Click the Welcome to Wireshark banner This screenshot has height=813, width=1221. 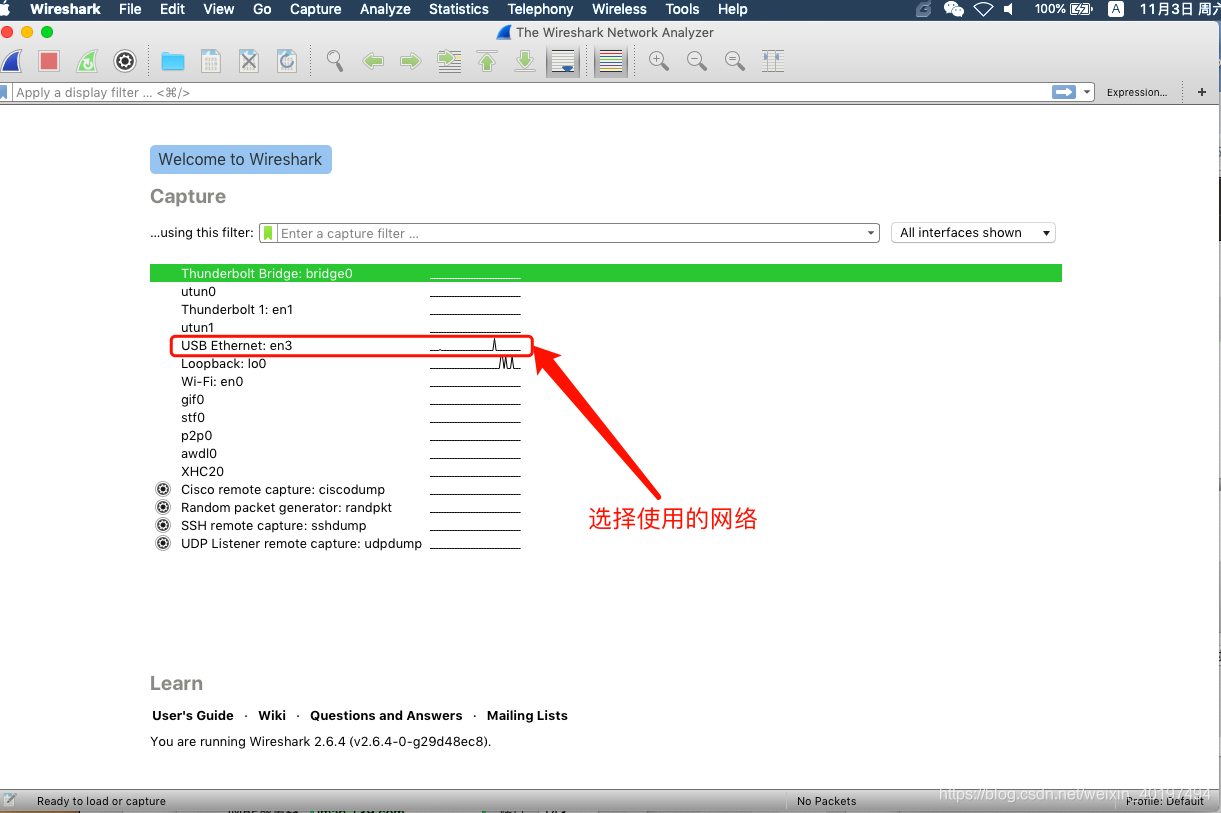[240, 160]
